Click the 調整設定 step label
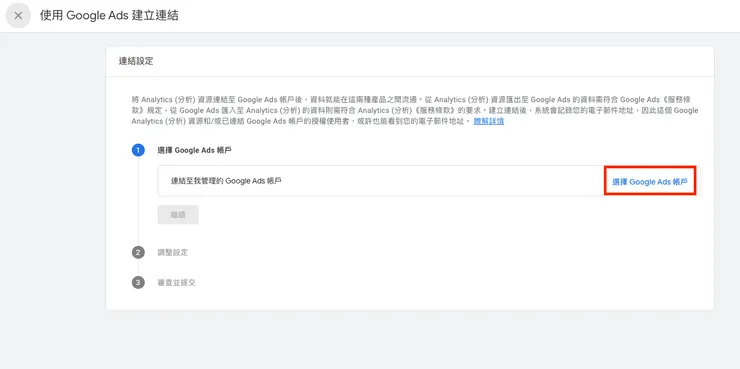Viewport: 740px width, 369px height. pyautogui.click(x=173, y=252)
